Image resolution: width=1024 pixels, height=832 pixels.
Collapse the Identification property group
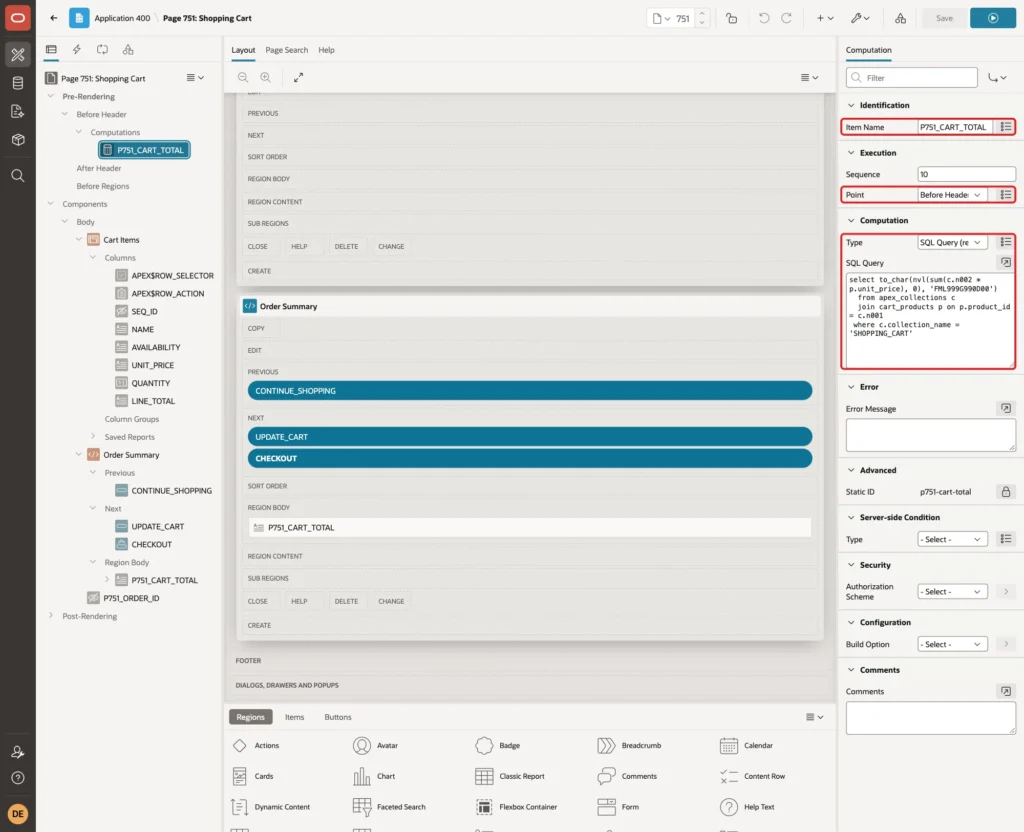point(851,105)
